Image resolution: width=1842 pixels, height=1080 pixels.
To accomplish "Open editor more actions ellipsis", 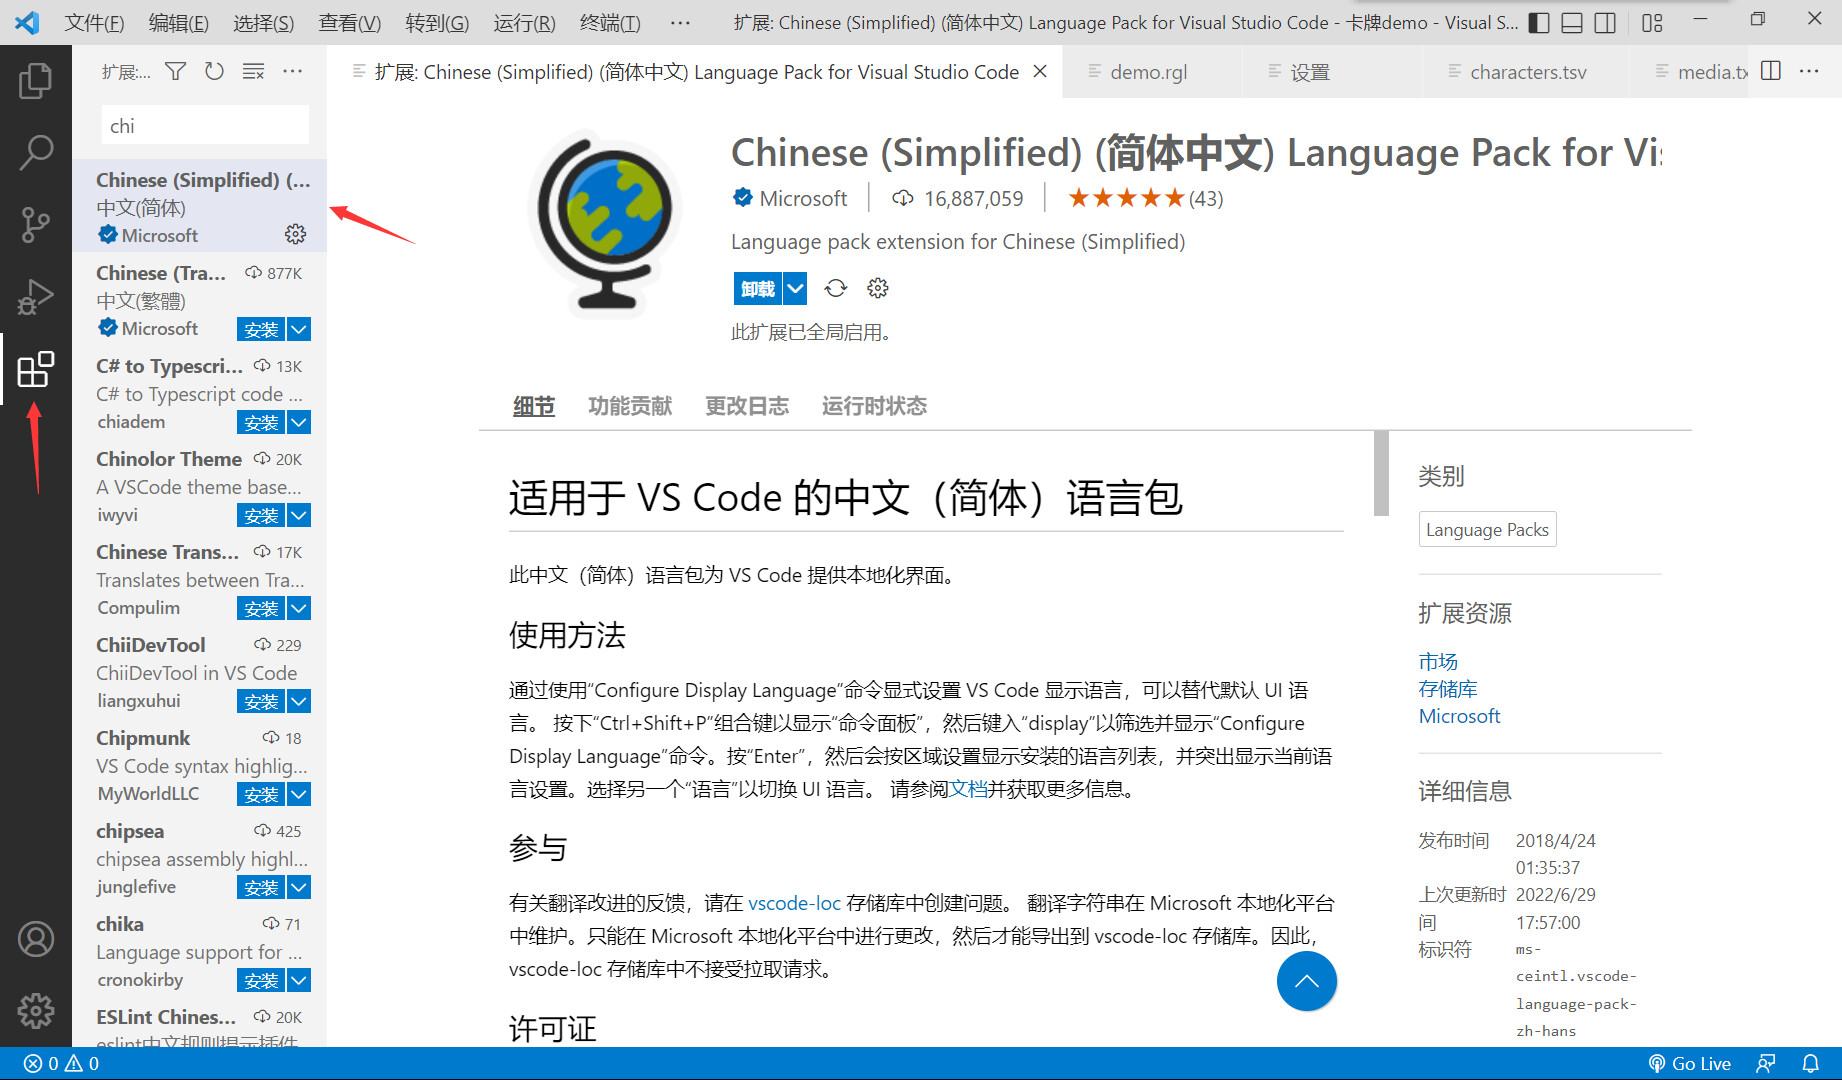I will coord(1809,71).
